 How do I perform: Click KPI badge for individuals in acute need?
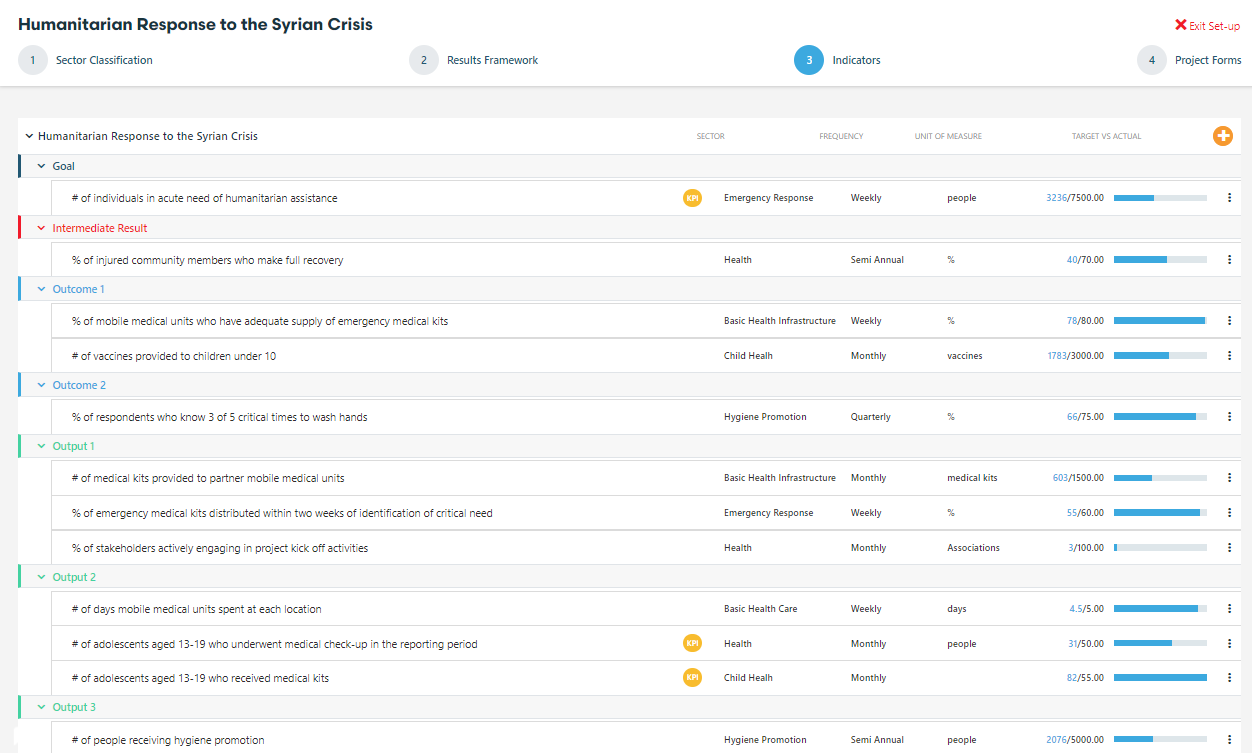(692, 198)
